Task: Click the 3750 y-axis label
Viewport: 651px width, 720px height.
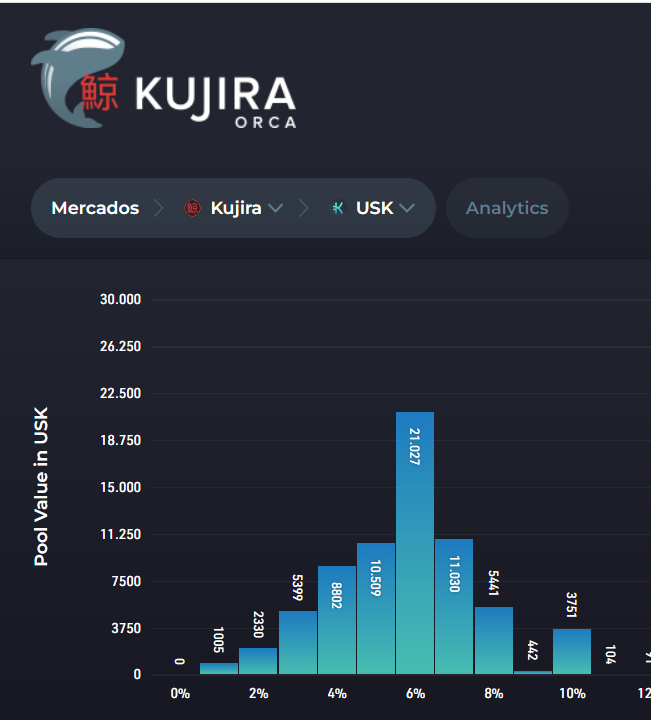Action: point(126,628)
